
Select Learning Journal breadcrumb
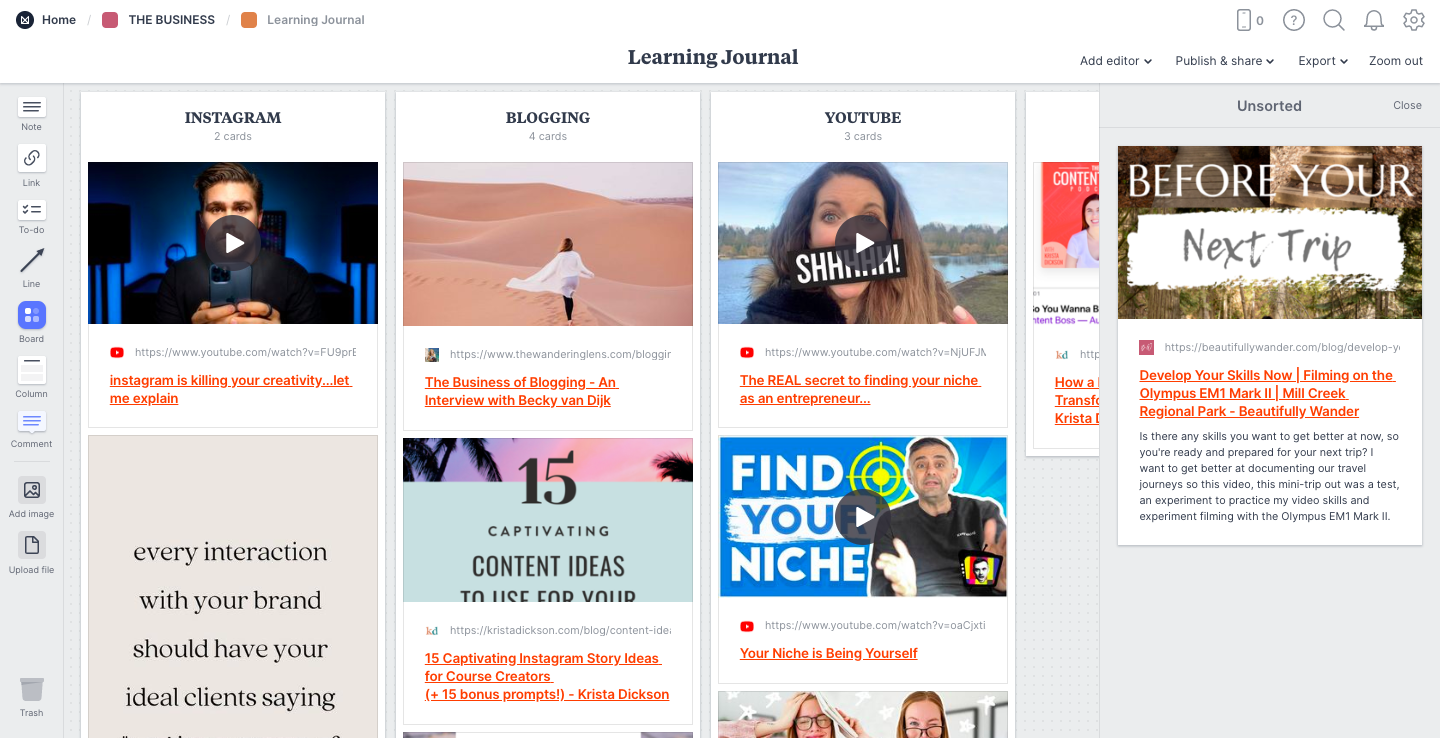point(316,20)
